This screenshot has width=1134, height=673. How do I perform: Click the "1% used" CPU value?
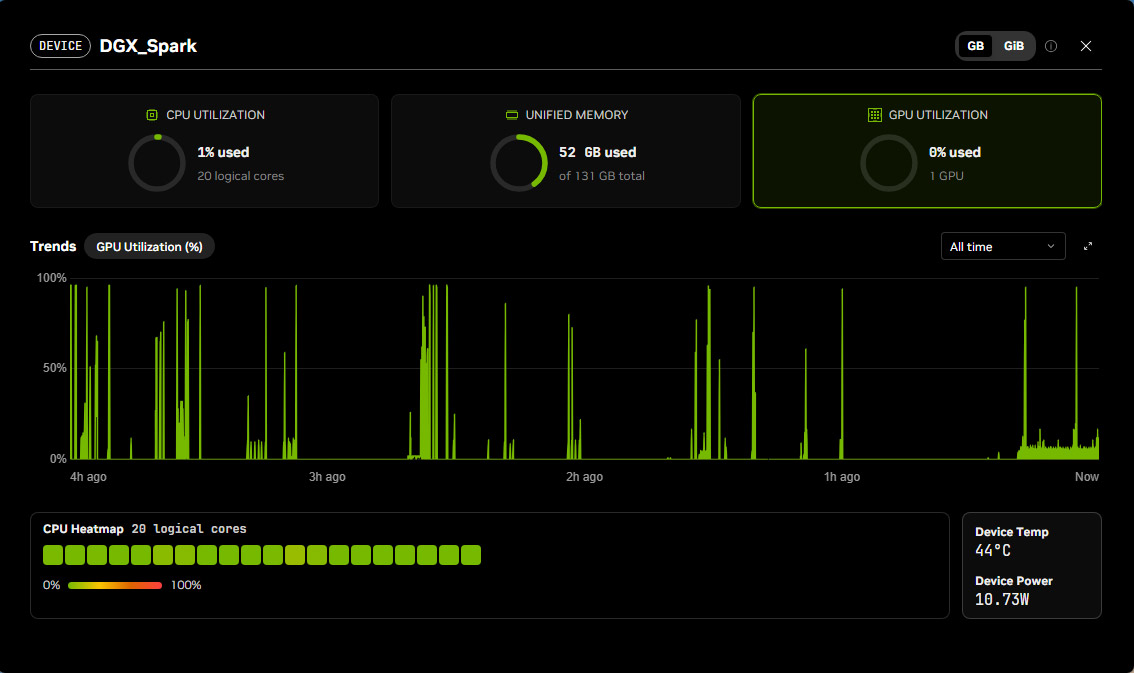coord(223,153)
